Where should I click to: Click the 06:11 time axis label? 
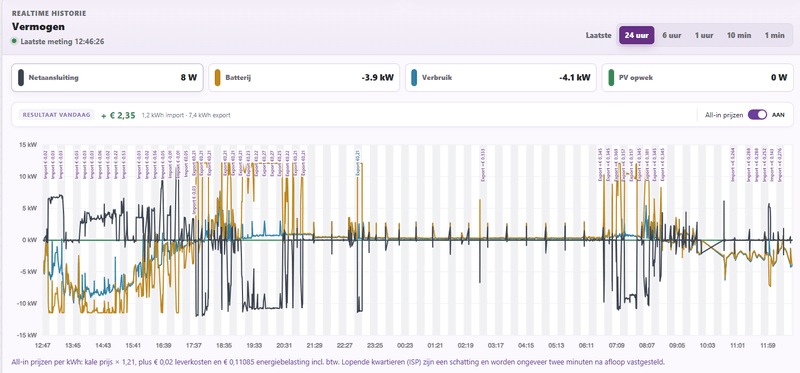coord(586,345)
